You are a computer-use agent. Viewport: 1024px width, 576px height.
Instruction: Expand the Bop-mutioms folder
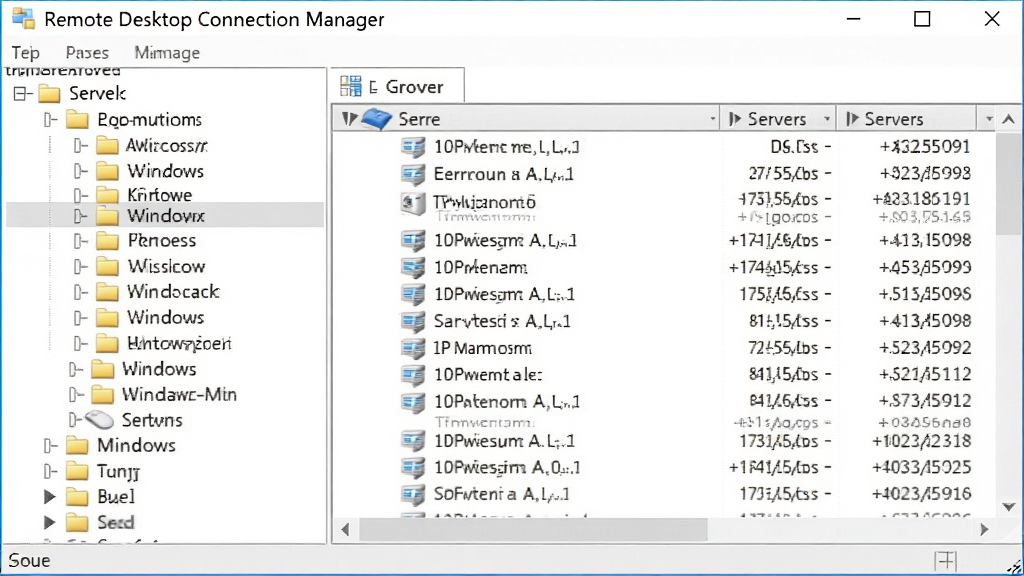coord(50,120)
